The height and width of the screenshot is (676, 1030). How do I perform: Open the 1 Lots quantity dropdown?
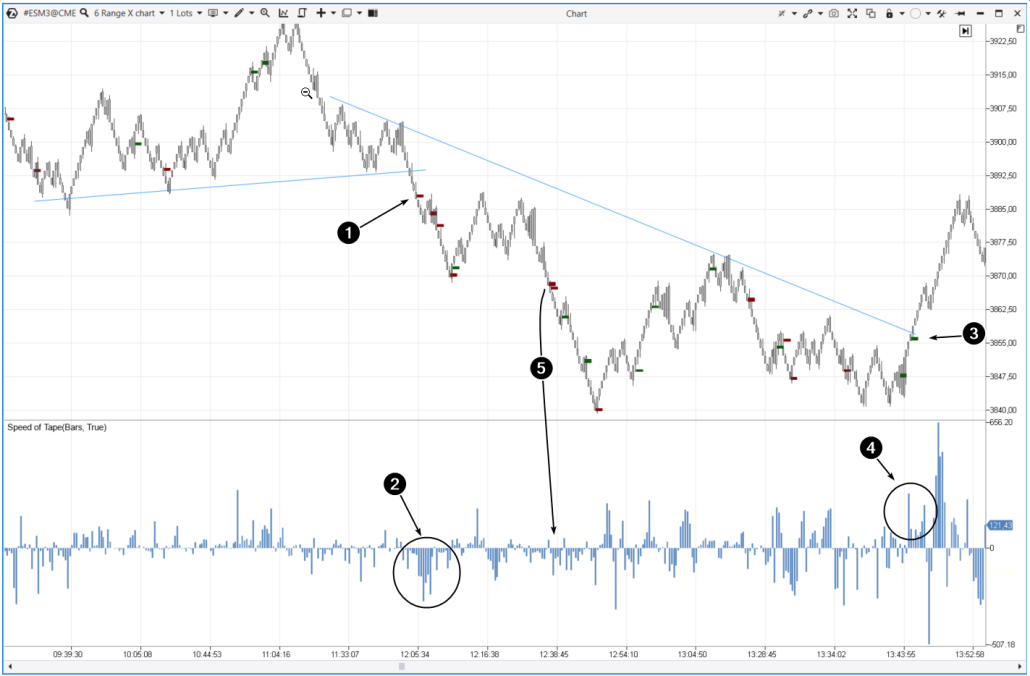[x=183, y=13]
